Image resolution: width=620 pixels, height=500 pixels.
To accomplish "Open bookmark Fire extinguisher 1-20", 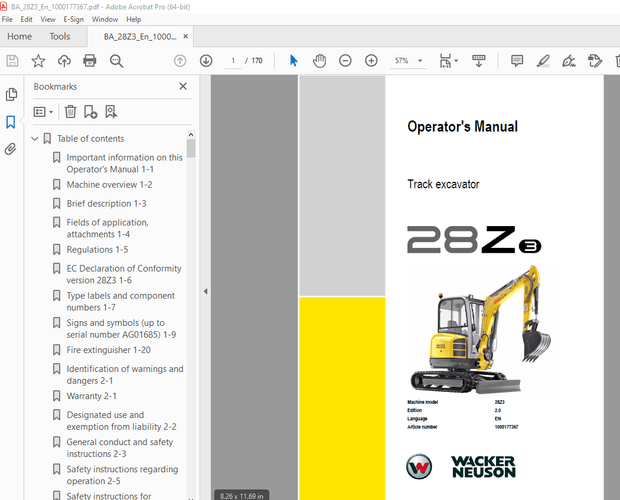I will coord(108,350).
